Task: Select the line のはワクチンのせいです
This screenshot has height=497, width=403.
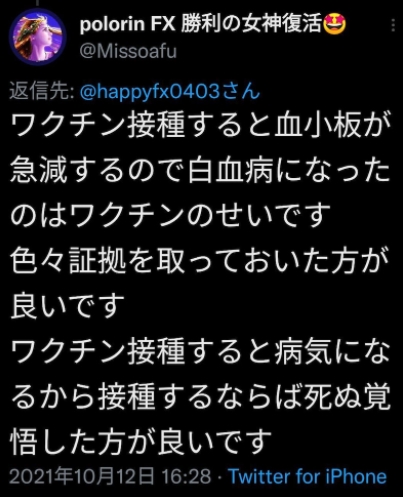Action: (x=171, y=215)
